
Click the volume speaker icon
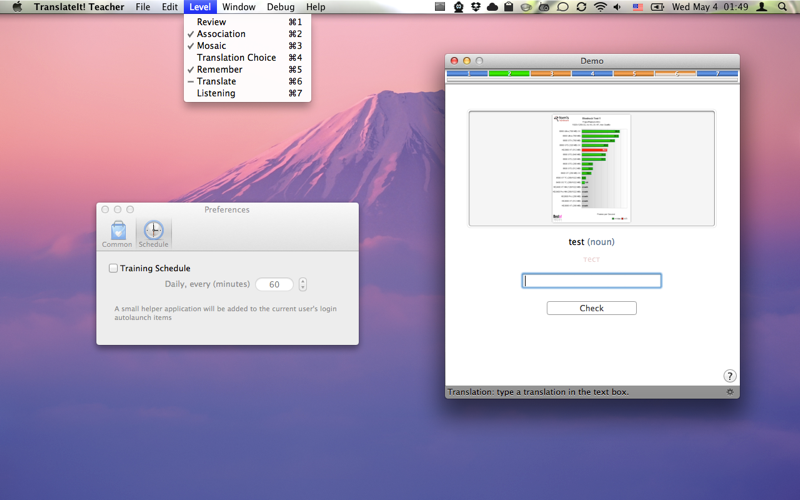(x=617, y=7)
